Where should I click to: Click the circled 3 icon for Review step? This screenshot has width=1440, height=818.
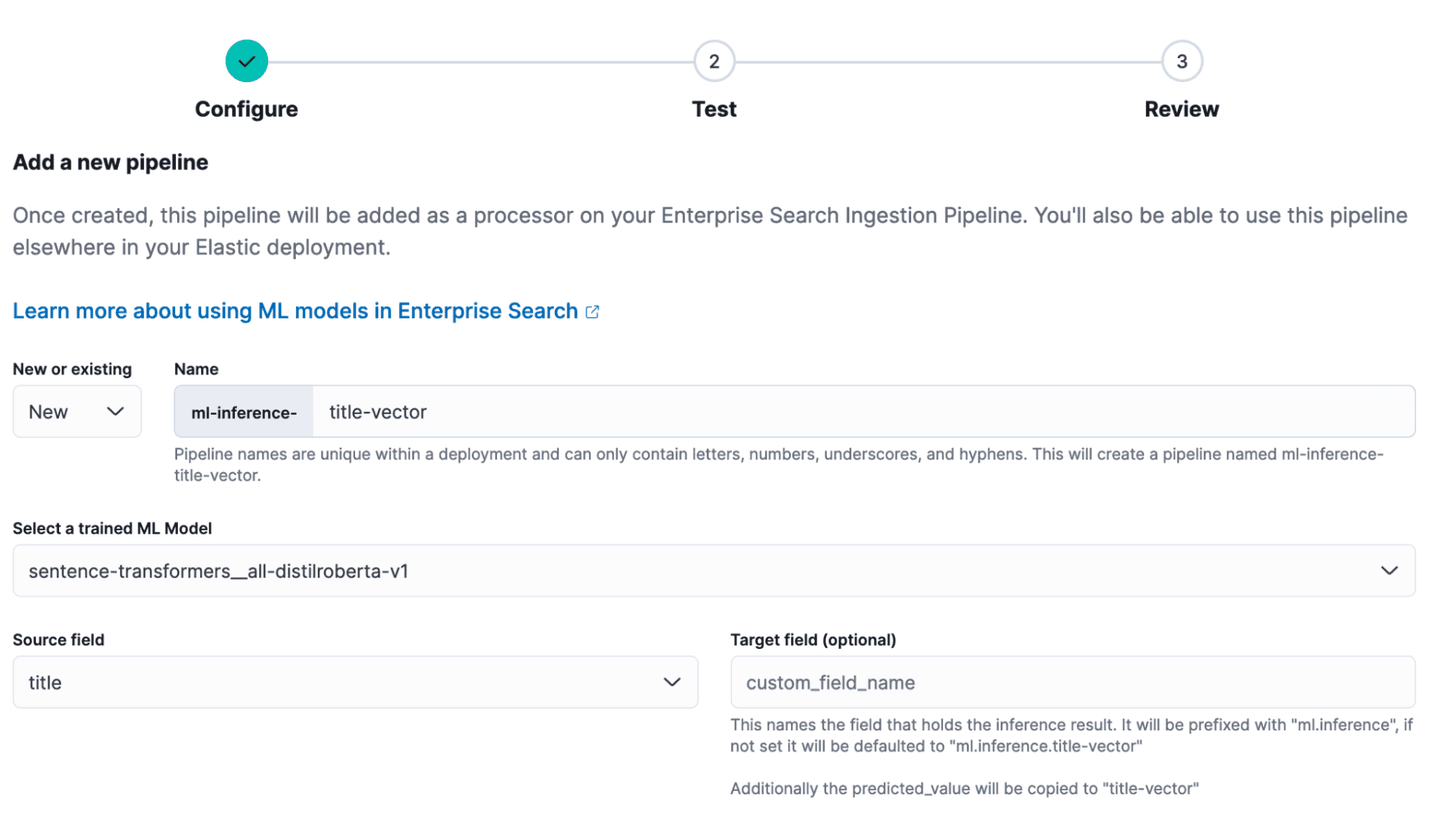point(1181,61)
